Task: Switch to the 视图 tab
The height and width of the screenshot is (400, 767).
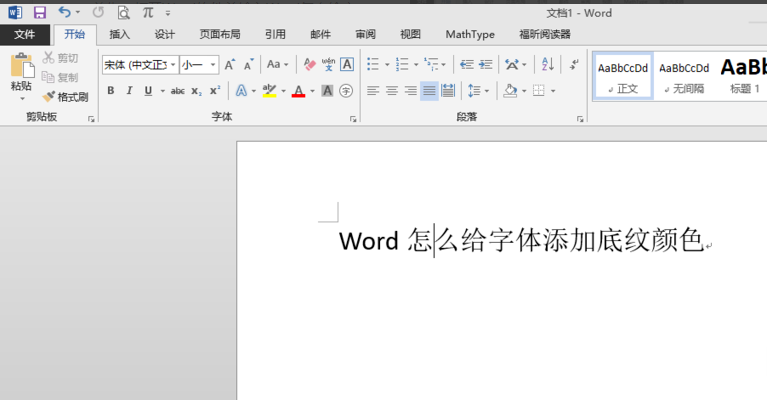Action: point(410,34)
